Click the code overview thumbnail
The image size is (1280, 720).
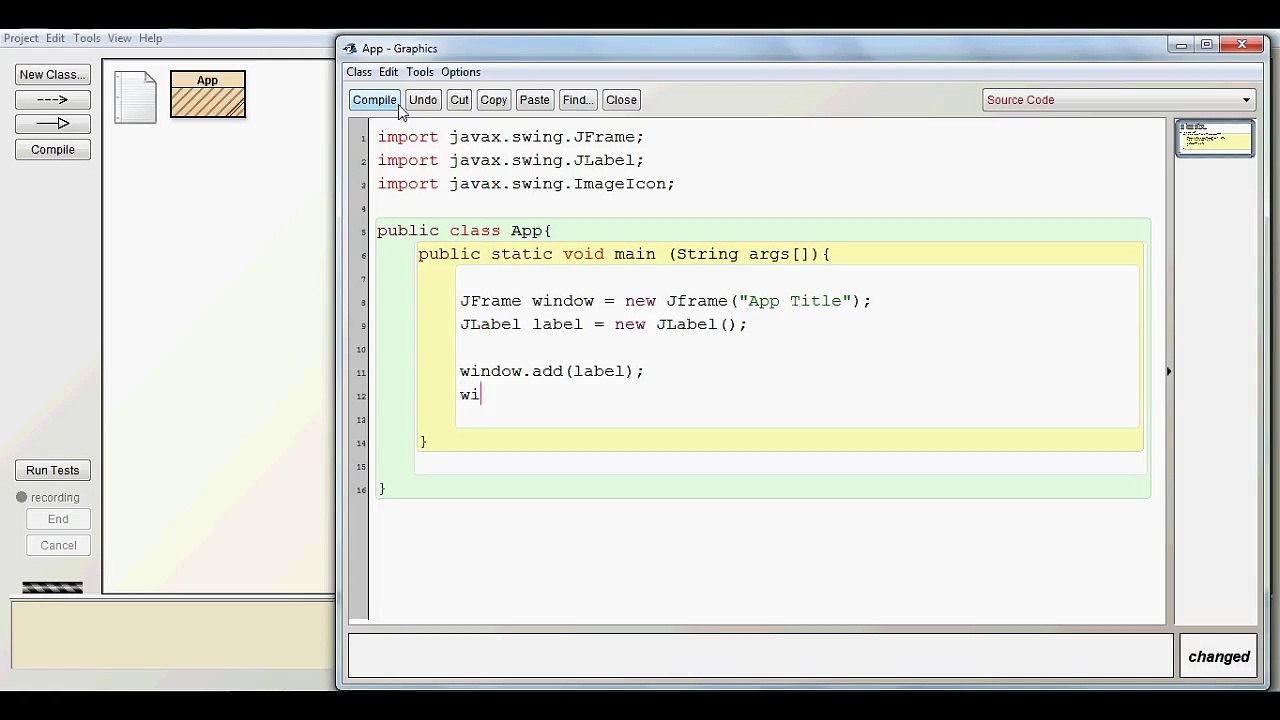pyautogui.click(x=1214, y=138)
